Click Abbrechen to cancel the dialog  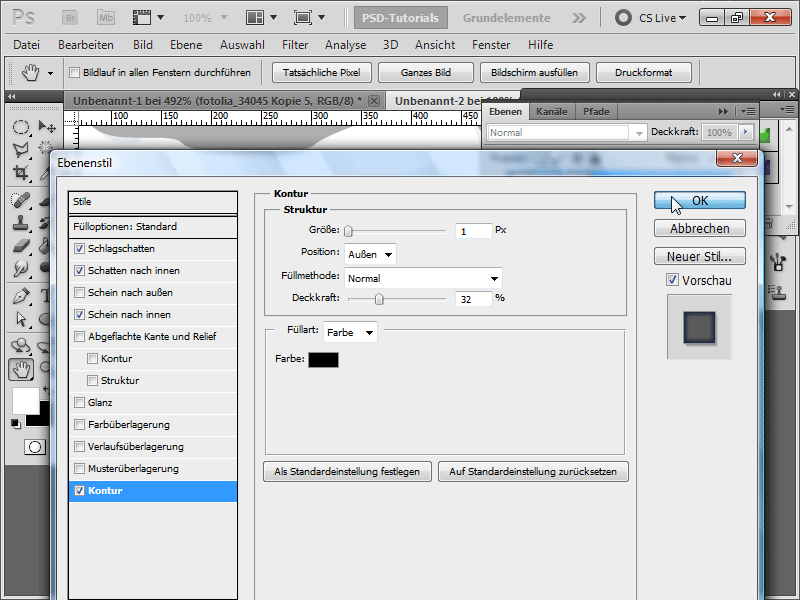(699, 229)
